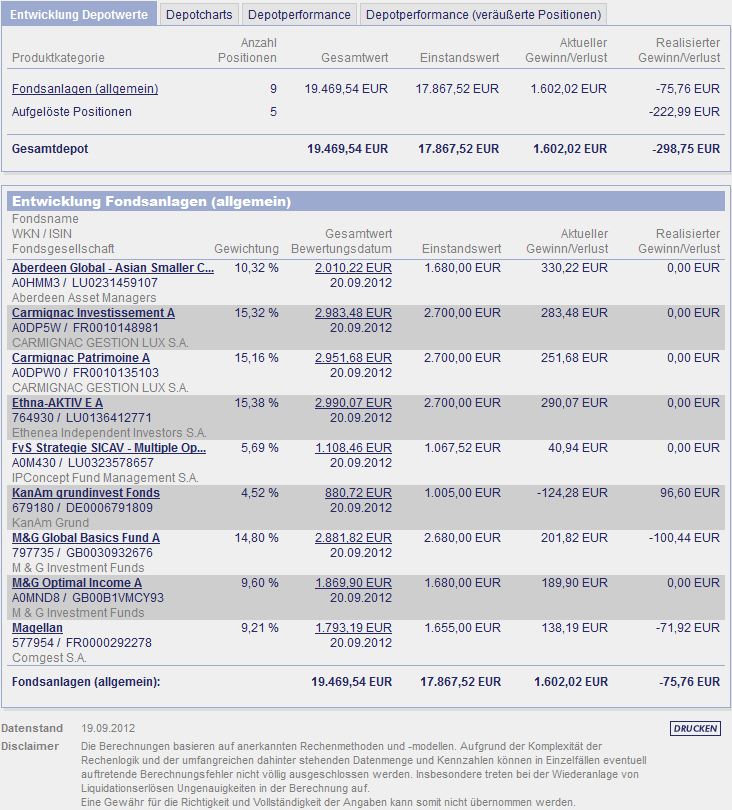Select Ethenea Independent Investors S.A. text
Screen dimensions: 732x810
109,432
